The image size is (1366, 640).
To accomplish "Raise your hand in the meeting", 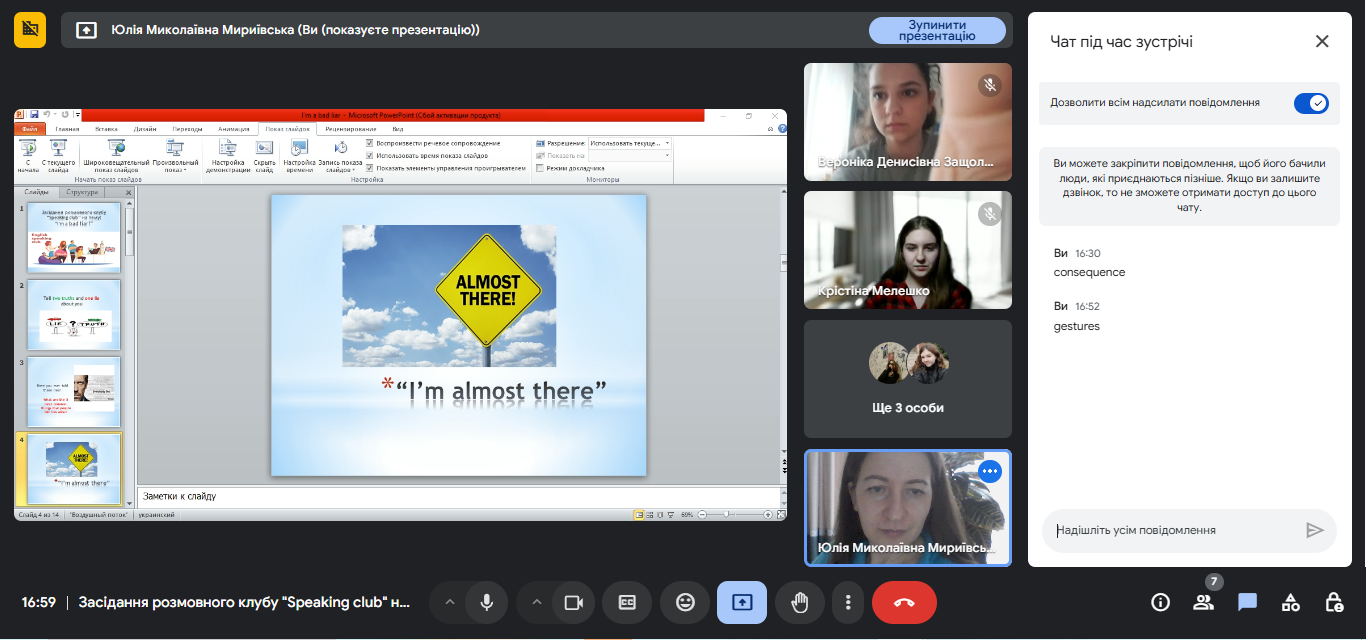I will coord(800,602).
